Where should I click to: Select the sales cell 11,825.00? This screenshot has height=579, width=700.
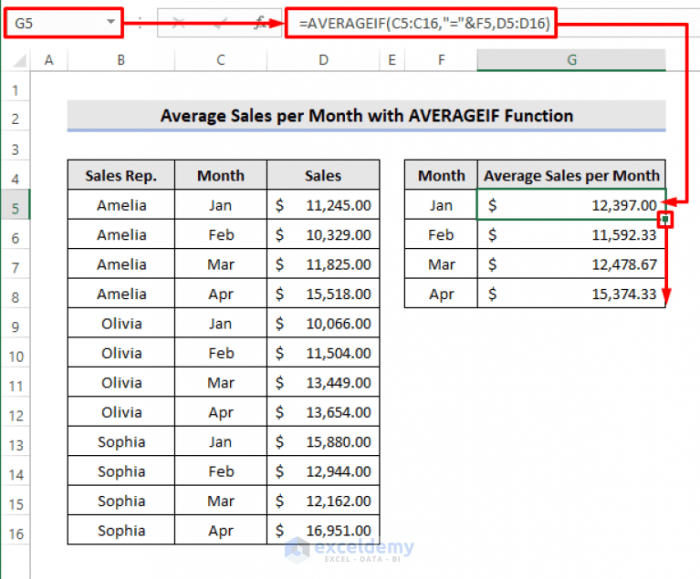[323, 264]
